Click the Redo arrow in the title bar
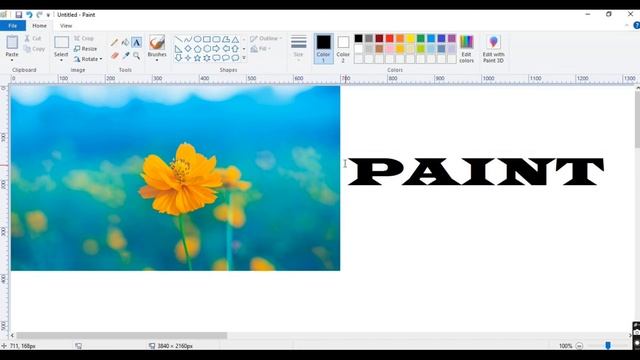The image size is (640, 360). coord(39,15)
